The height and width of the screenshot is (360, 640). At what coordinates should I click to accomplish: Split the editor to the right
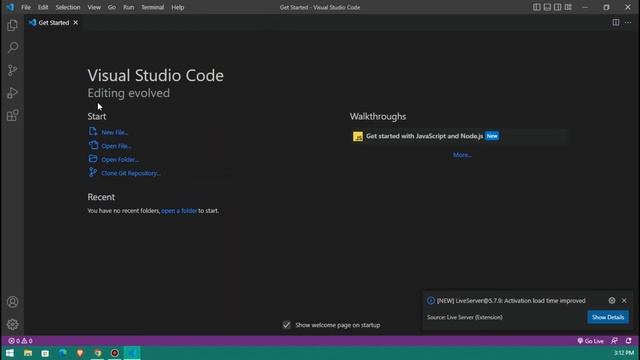click(x=616, y=22)
